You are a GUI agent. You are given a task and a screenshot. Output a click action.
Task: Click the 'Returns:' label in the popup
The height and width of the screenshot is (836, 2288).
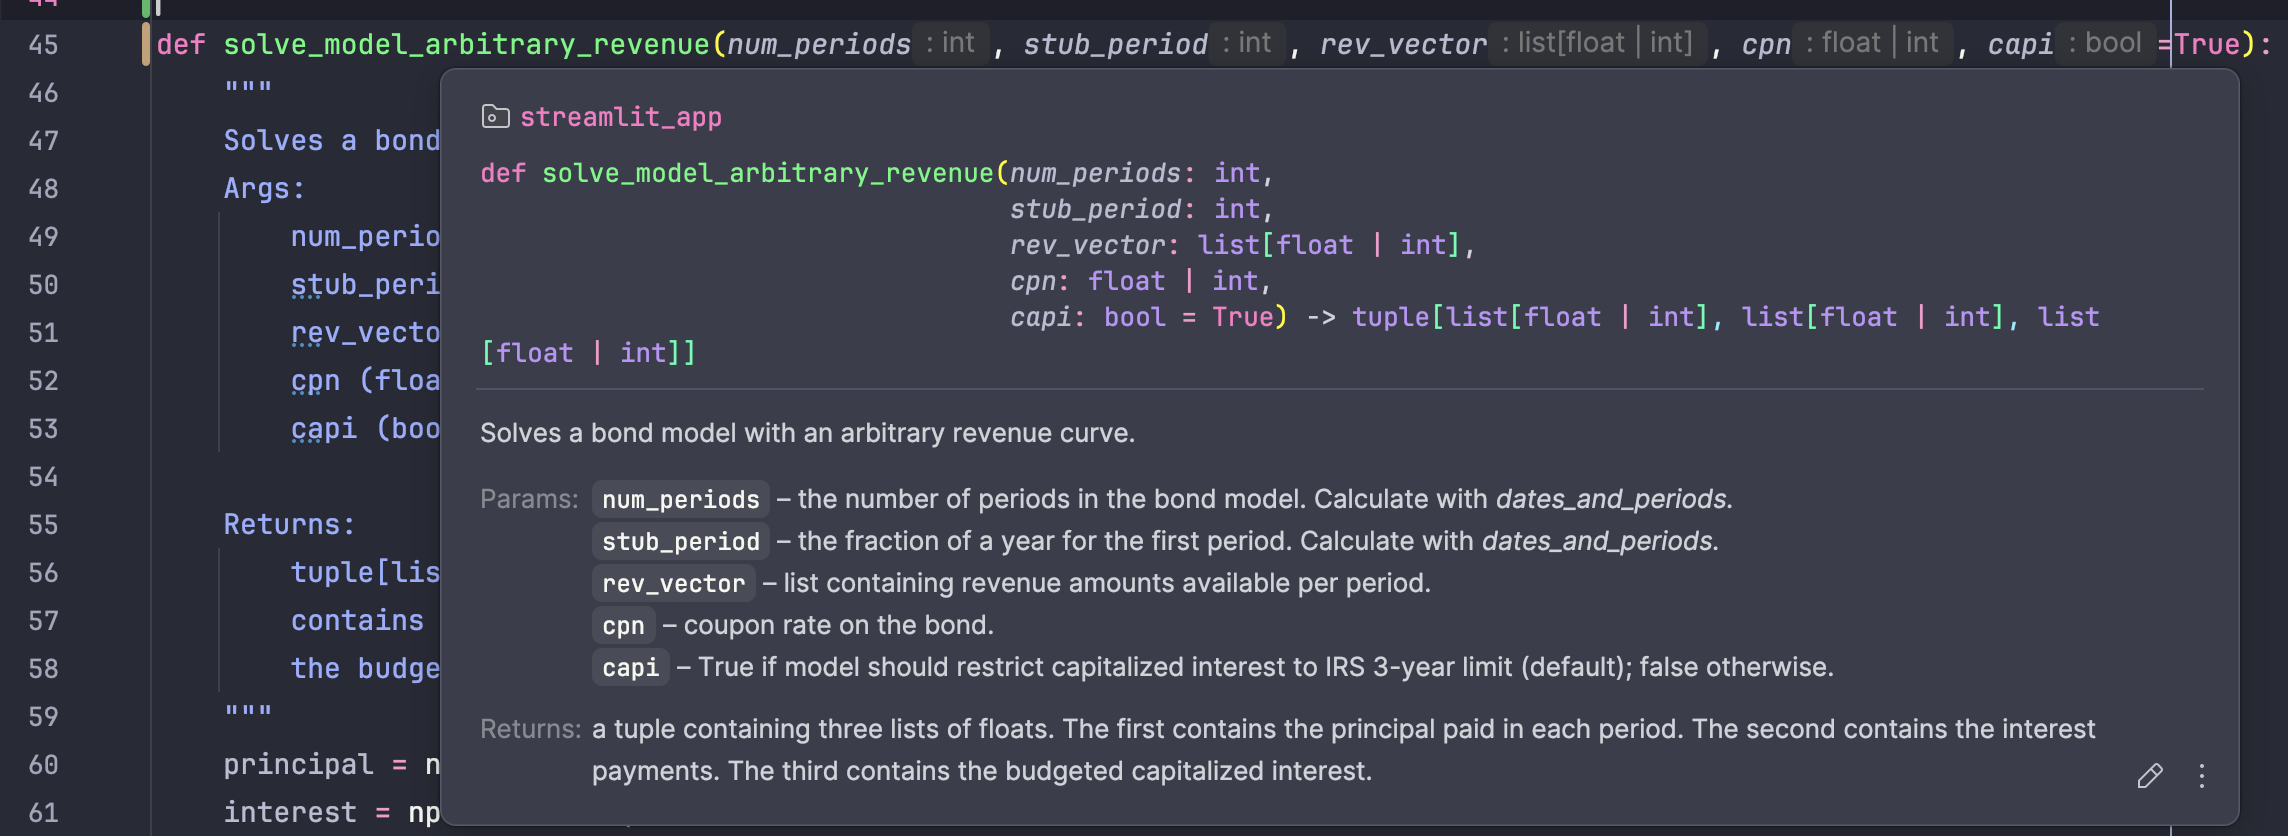click(530, 729)
